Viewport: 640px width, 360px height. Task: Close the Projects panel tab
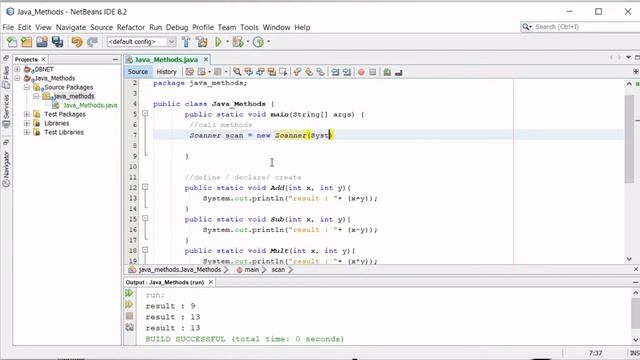43,59
